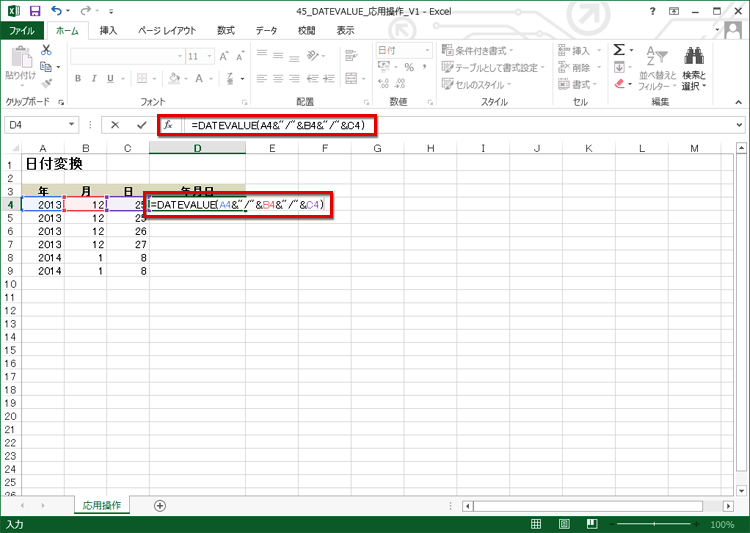Screen dimensions: 750x533
Task: Increase font size with large A
Action: (224, 56)
